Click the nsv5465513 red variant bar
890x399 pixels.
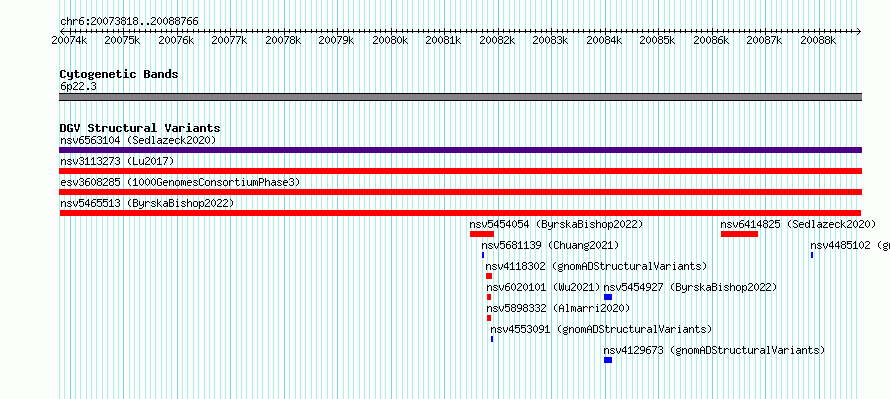(460, 213)
